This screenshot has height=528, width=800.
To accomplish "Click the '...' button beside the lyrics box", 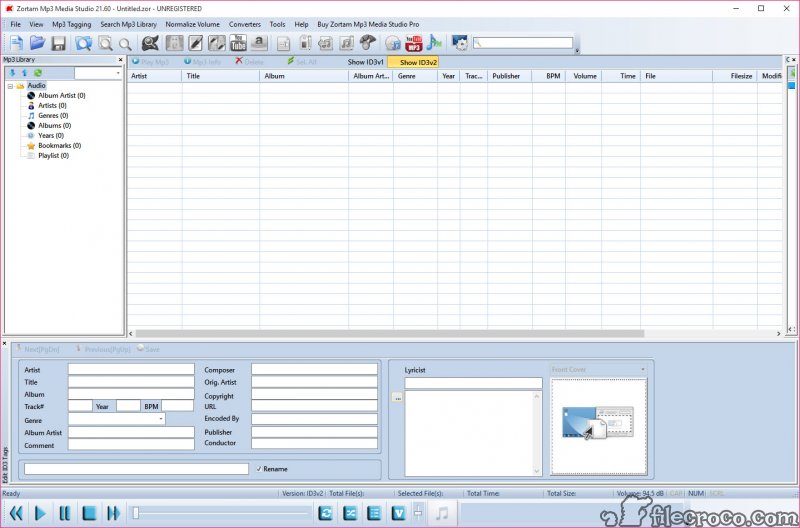I will tap(397, 397).
